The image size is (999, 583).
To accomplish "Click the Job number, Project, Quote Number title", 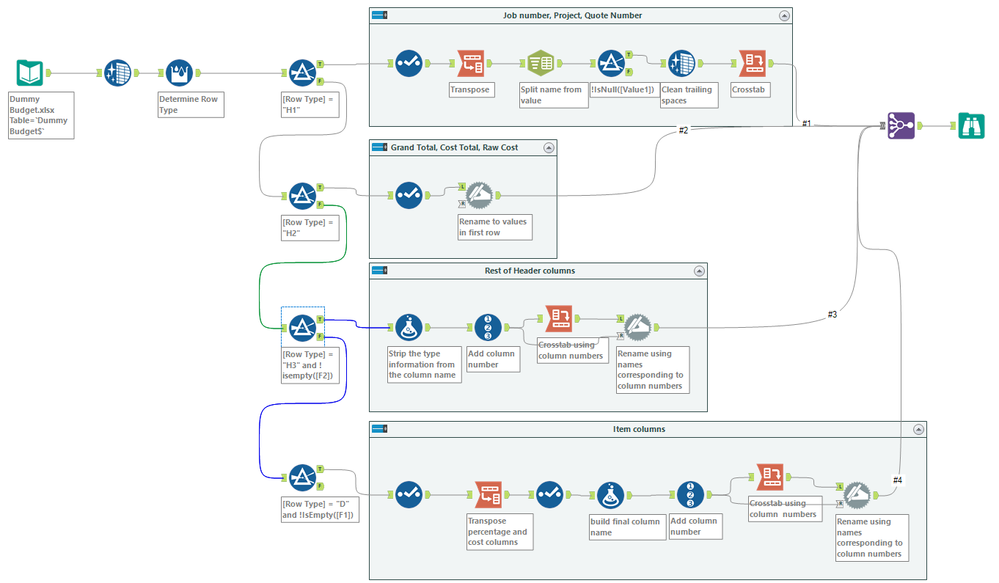I will [x=572, y=15].
